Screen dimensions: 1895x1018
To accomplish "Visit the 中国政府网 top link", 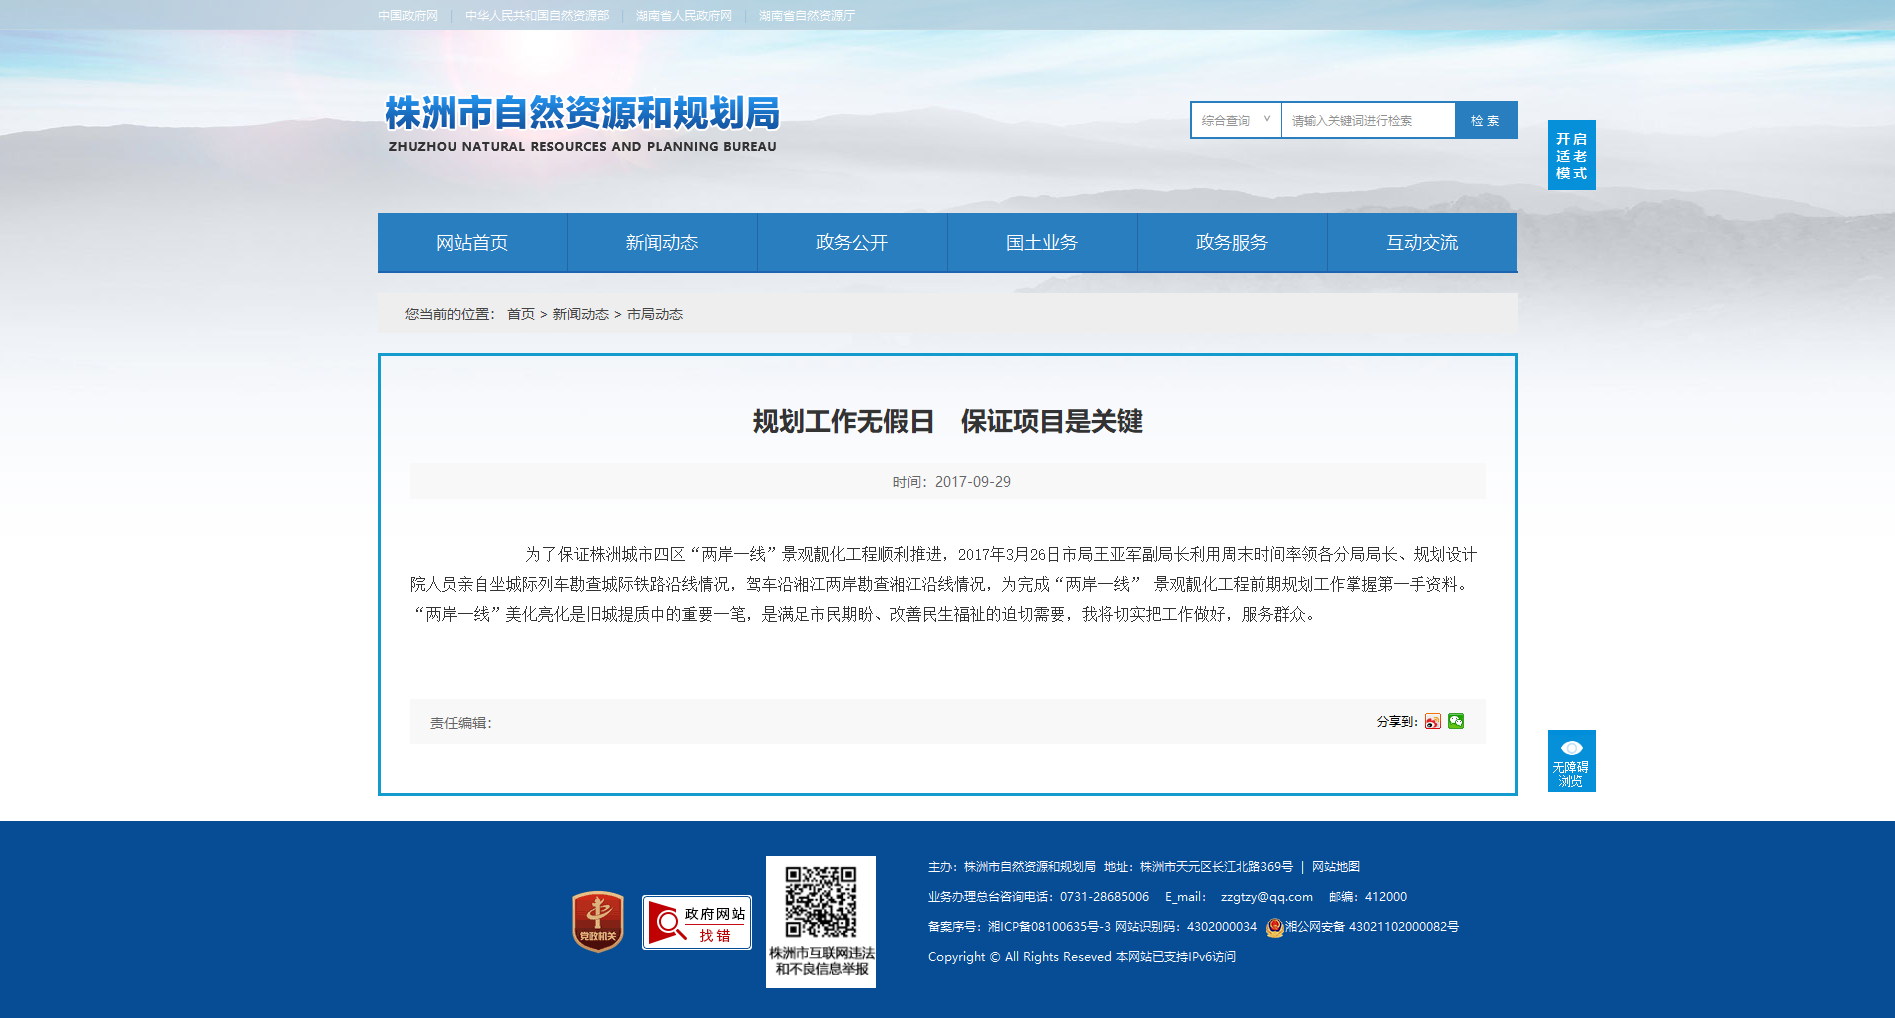I will point(408,16).
